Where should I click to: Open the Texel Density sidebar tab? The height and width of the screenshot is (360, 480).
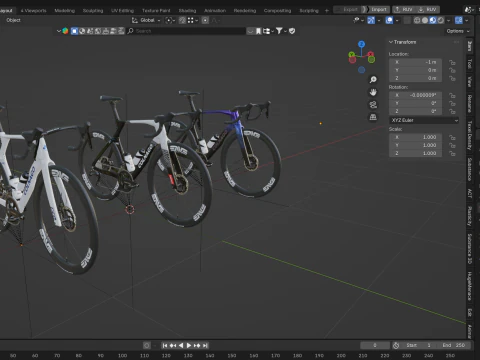click(470, 135)
